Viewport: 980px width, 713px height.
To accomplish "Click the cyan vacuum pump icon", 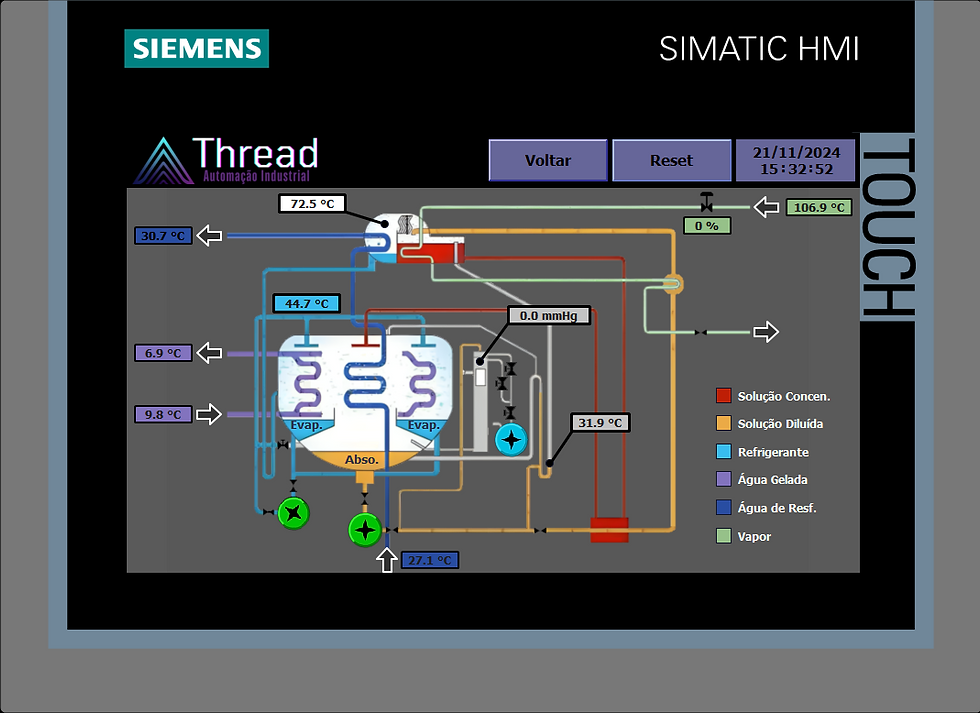I will click(x=511, y=439).
